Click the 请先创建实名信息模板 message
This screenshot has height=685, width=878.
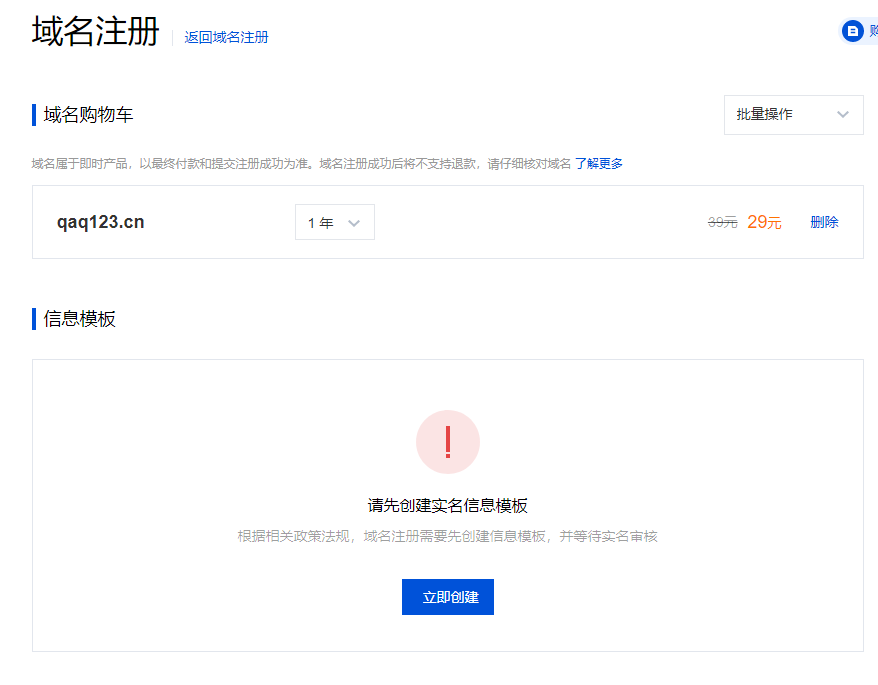(447, 506)
